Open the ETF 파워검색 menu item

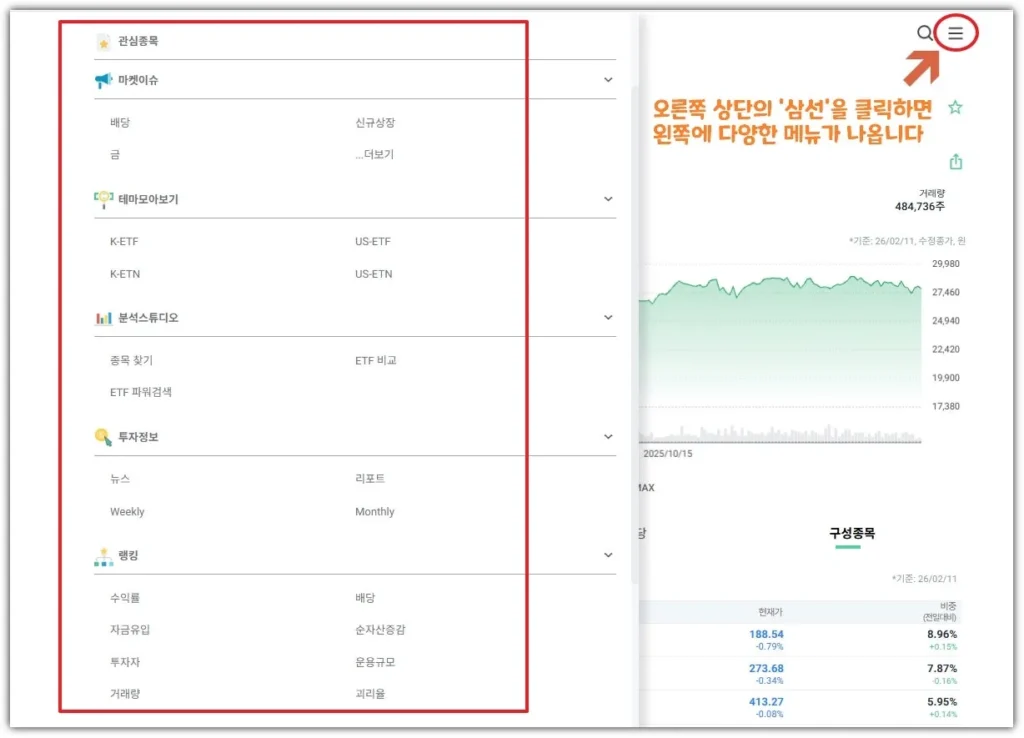point(140,392)
